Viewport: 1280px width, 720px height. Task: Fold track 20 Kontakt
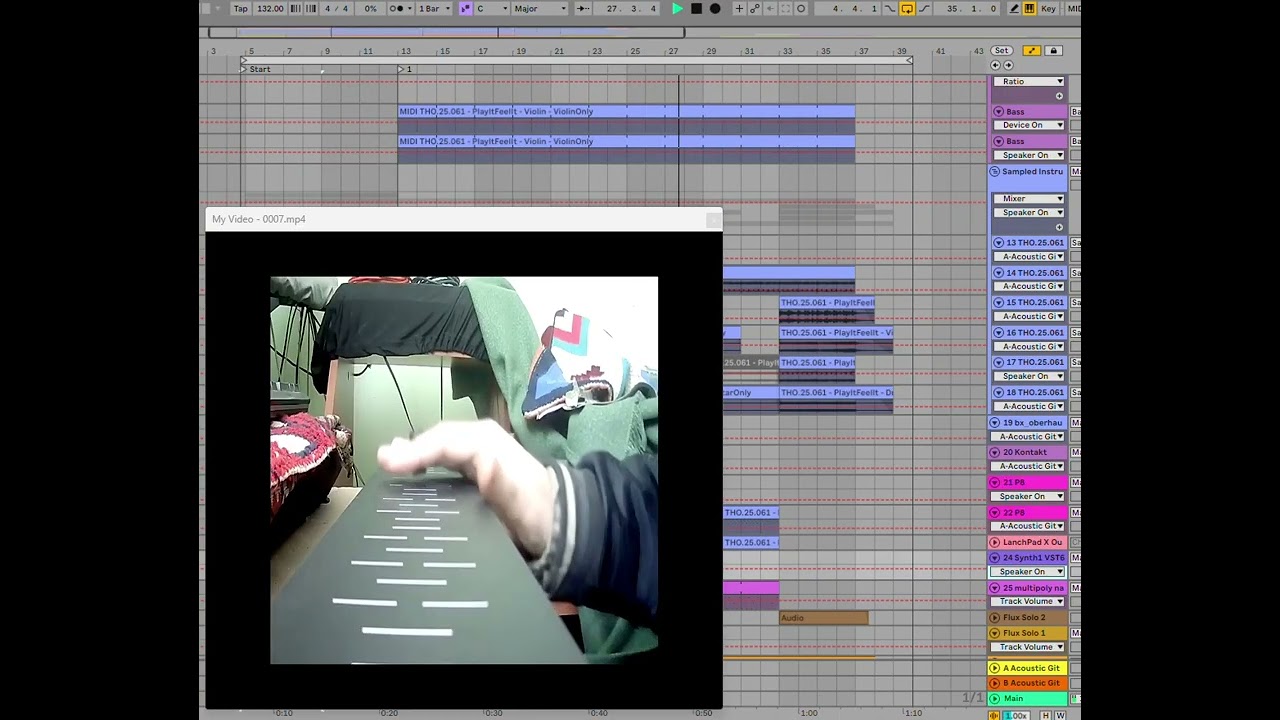coord(995,453)
